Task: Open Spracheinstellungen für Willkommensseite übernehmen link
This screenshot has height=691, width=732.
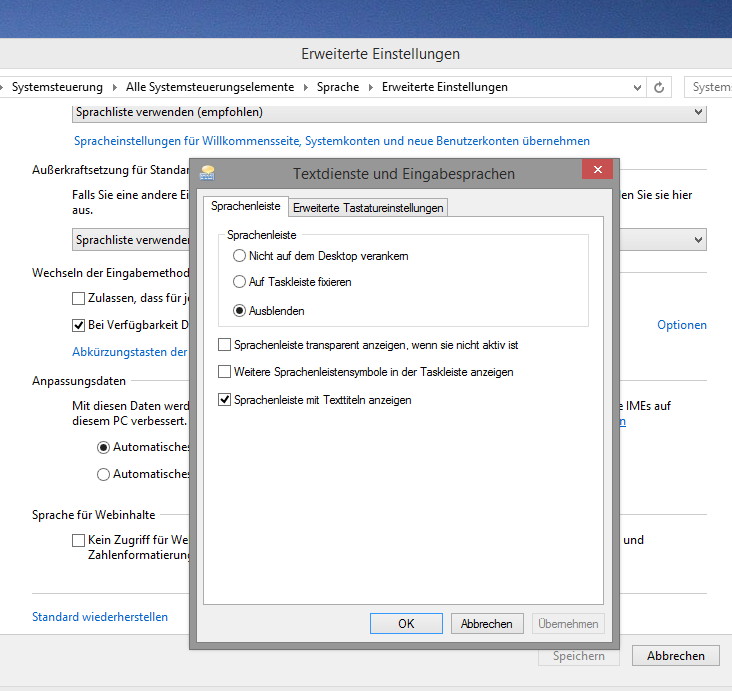Action: click(332, 141)
